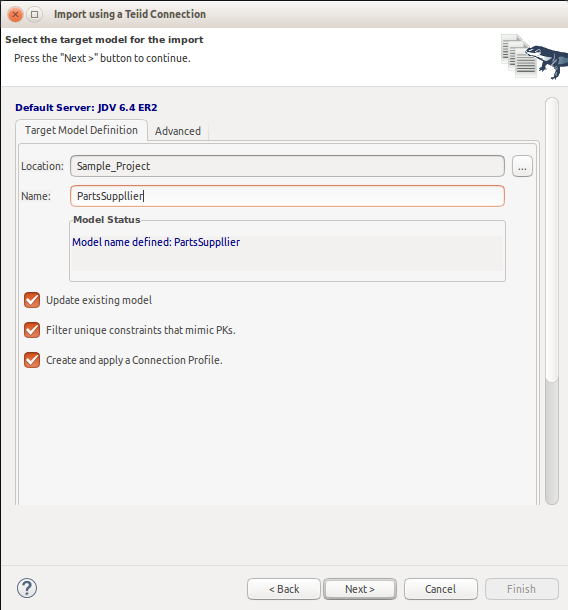Image resolution: width=568 pixels, height=610 pixels.
Task: Click the dialog title bar text
Action: (130, 14)
